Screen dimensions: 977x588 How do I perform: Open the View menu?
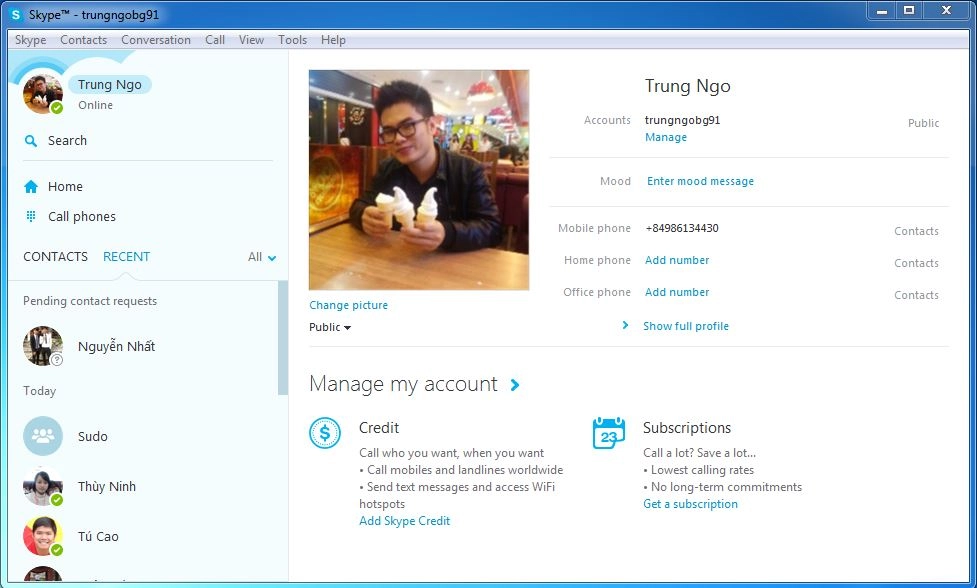pos(251,40)
